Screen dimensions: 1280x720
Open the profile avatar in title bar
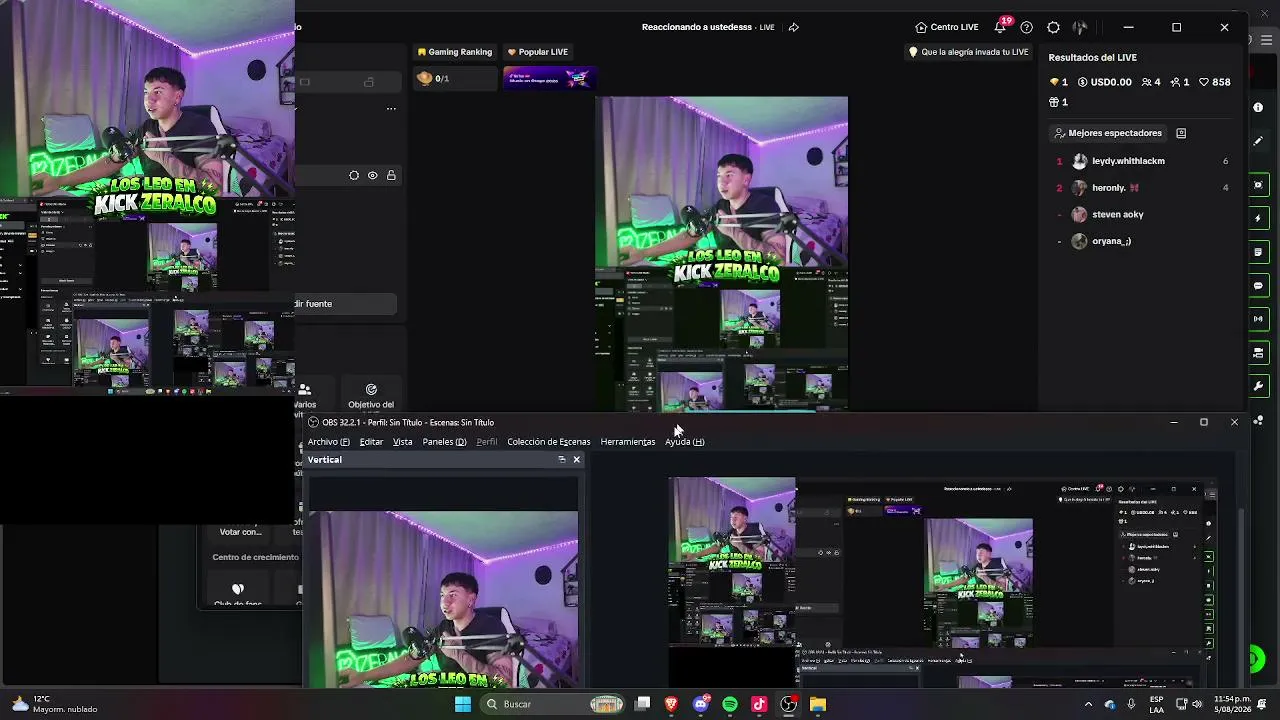1080,27
